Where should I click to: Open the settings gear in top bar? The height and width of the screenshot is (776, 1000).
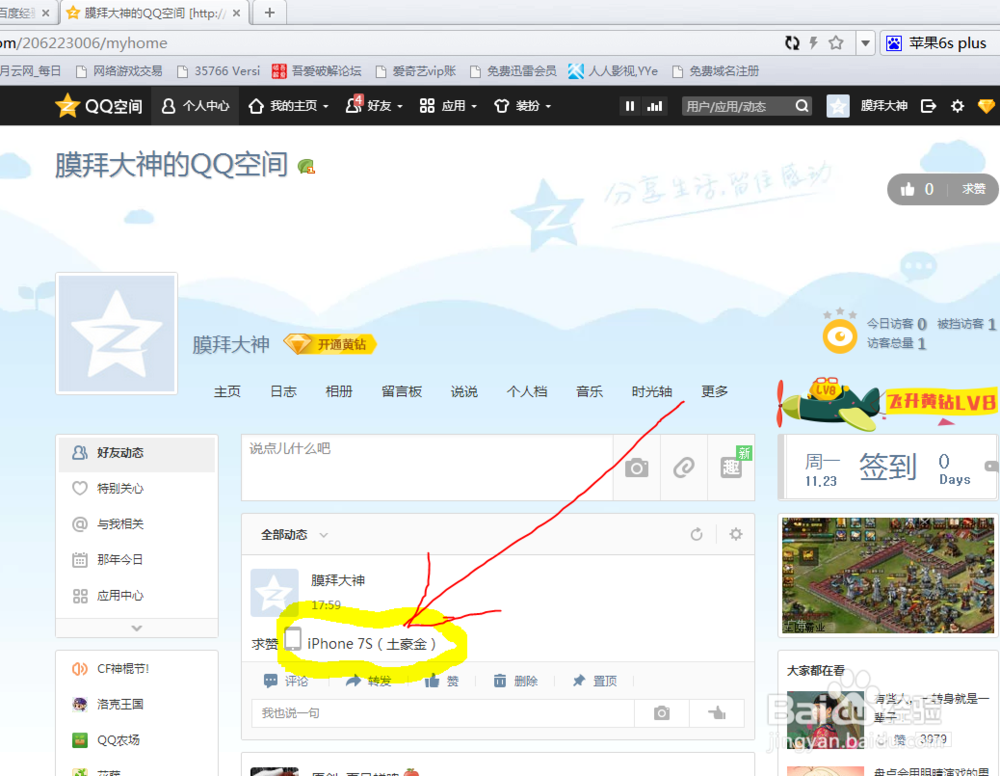957,106
